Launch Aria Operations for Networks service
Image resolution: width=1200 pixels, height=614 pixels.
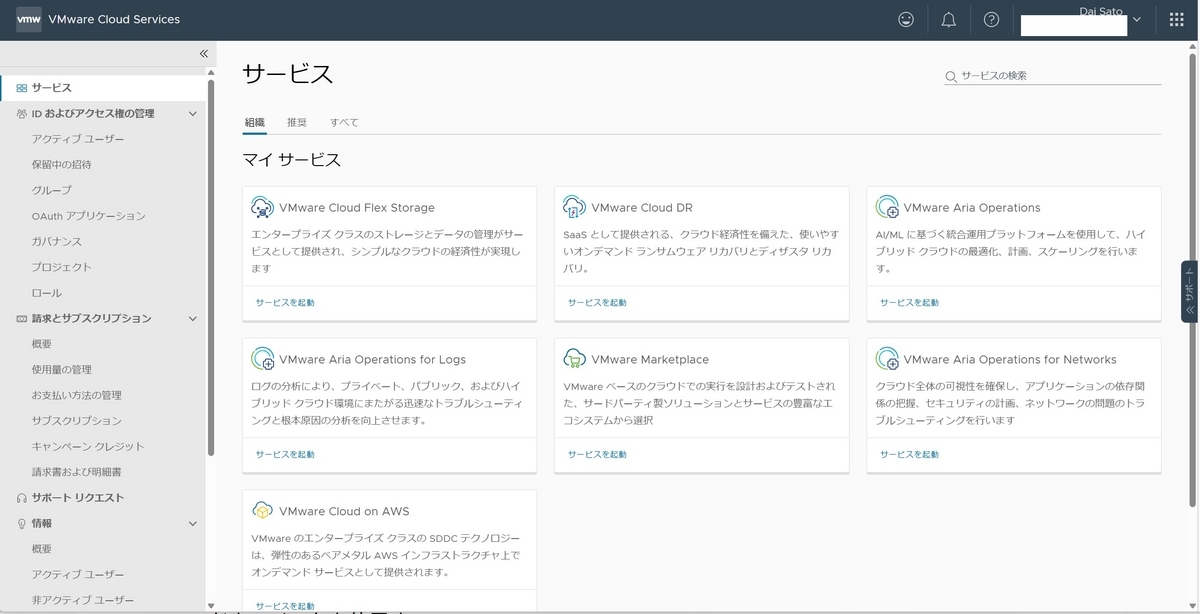tap(909, 454)
